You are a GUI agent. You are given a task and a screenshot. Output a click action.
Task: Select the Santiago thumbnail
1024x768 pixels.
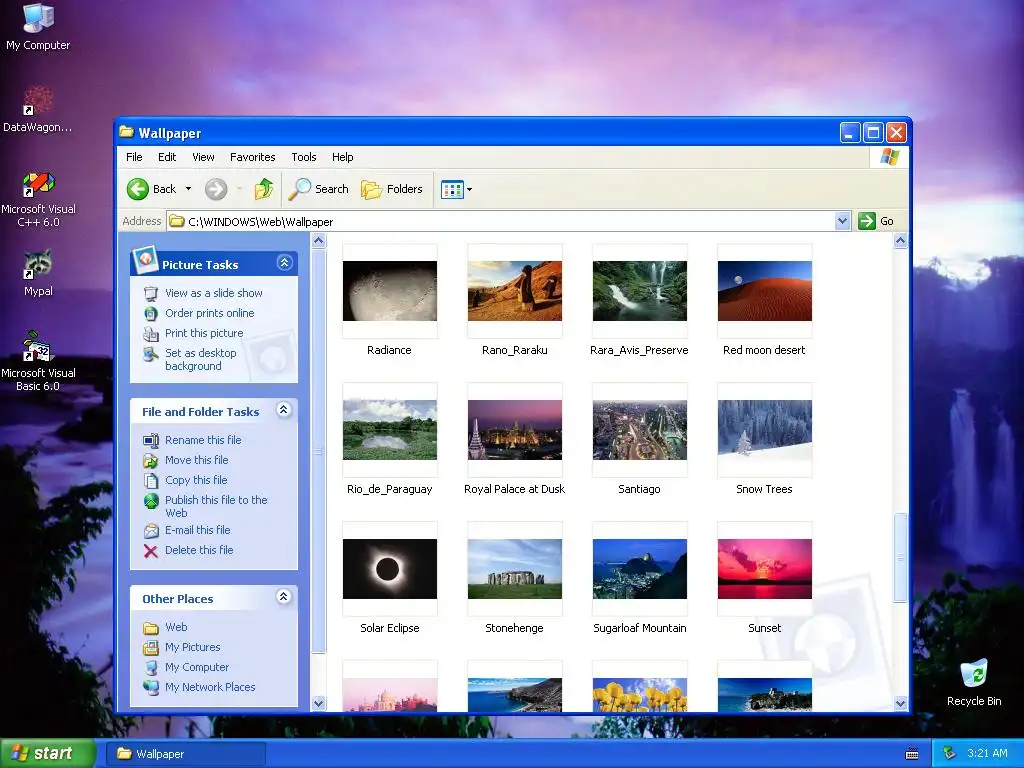(x=639, y=430)
